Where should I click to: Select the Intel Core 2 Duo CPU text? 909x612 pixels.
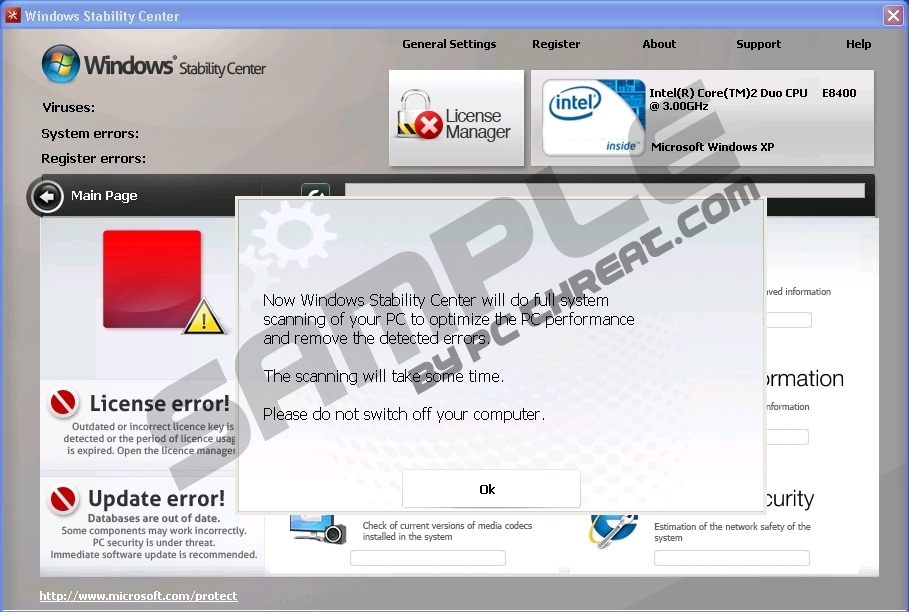coord(752,99)
